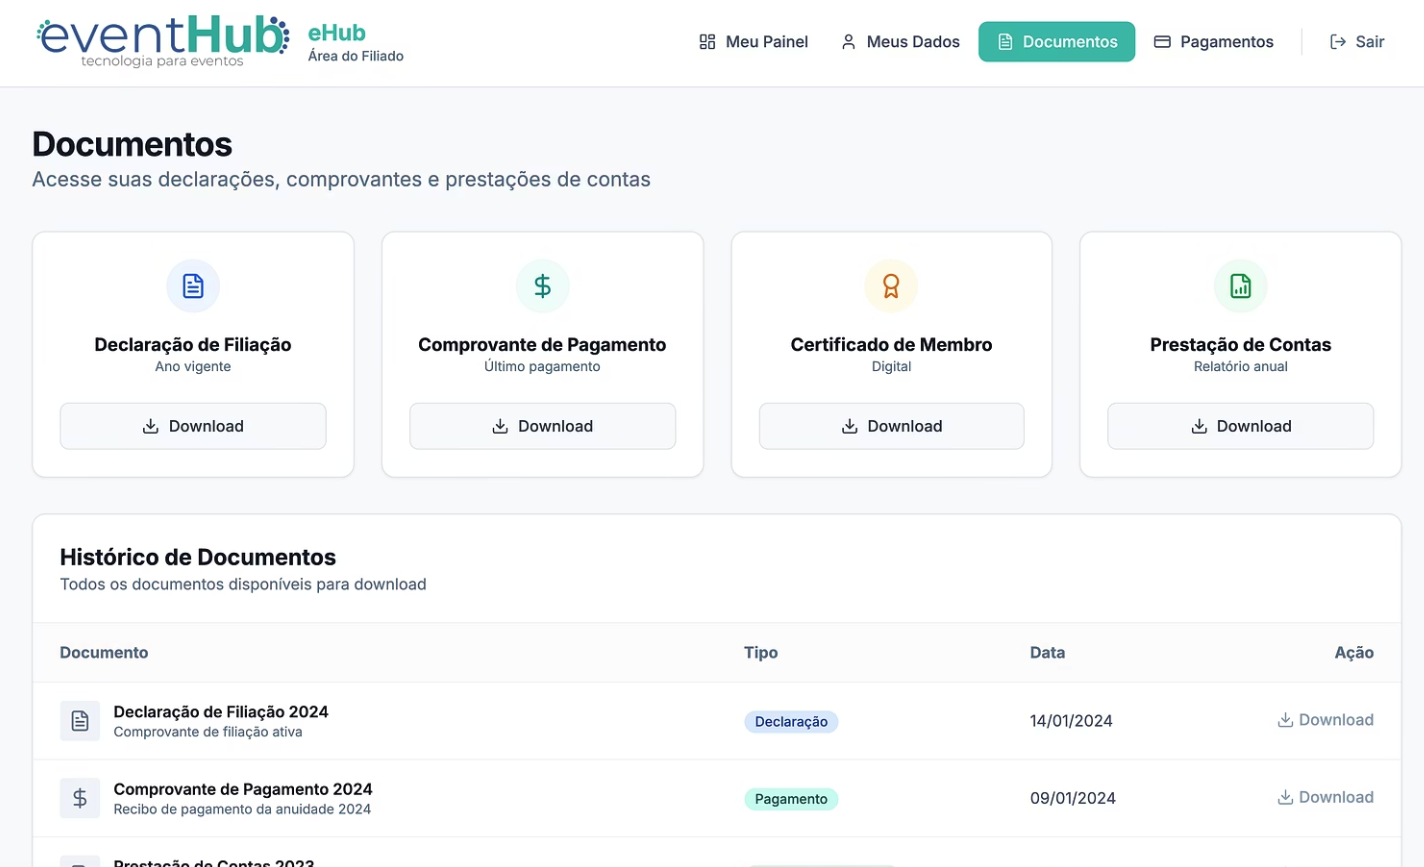This screenshot has height=867, width=1424.
Task: Click the person icon beside Meus Dados
Action: (x=848, y=41)
